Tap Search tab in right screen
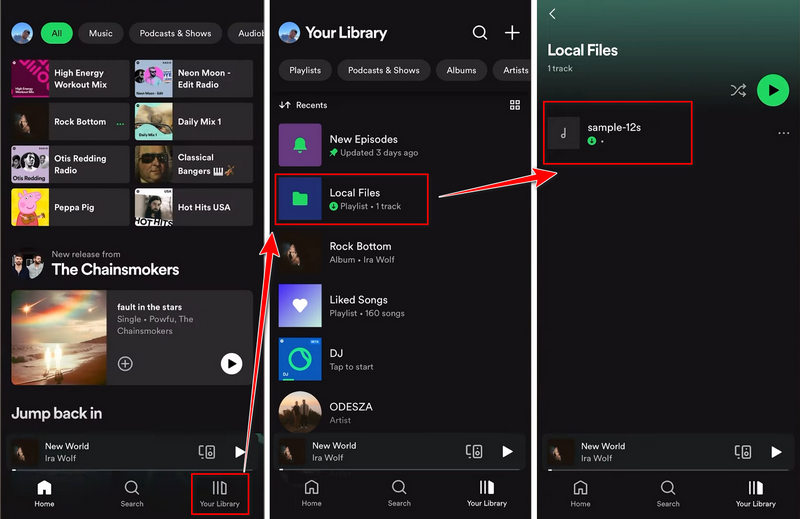Image resolution: width=800 pixels, height=519 pixels. coord(668,493)
